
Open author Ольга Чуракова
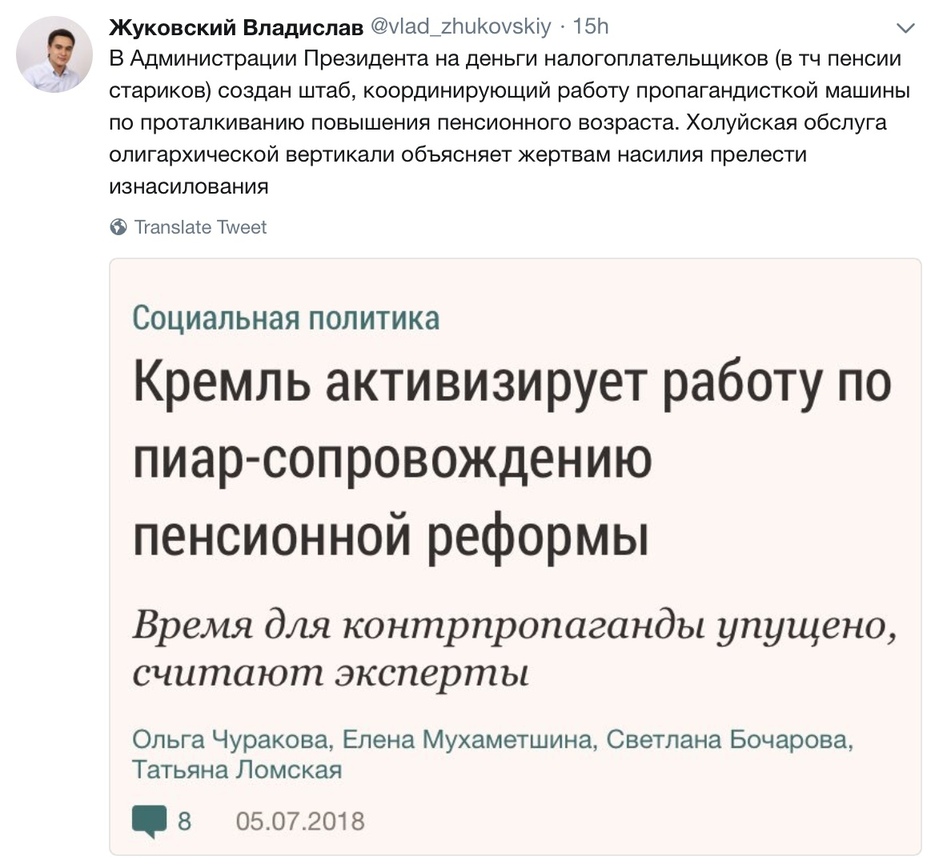click(229, 741)
